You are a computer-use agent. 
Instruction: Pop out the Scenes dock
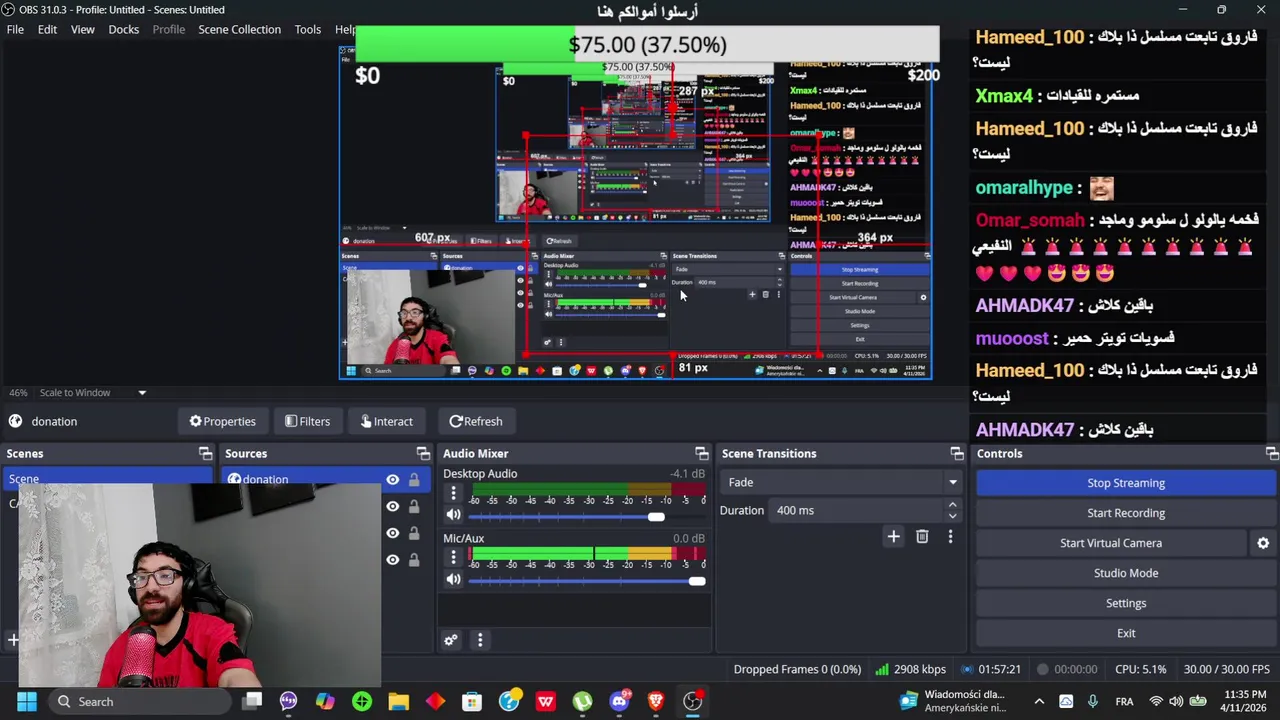[x=205, y=454]
